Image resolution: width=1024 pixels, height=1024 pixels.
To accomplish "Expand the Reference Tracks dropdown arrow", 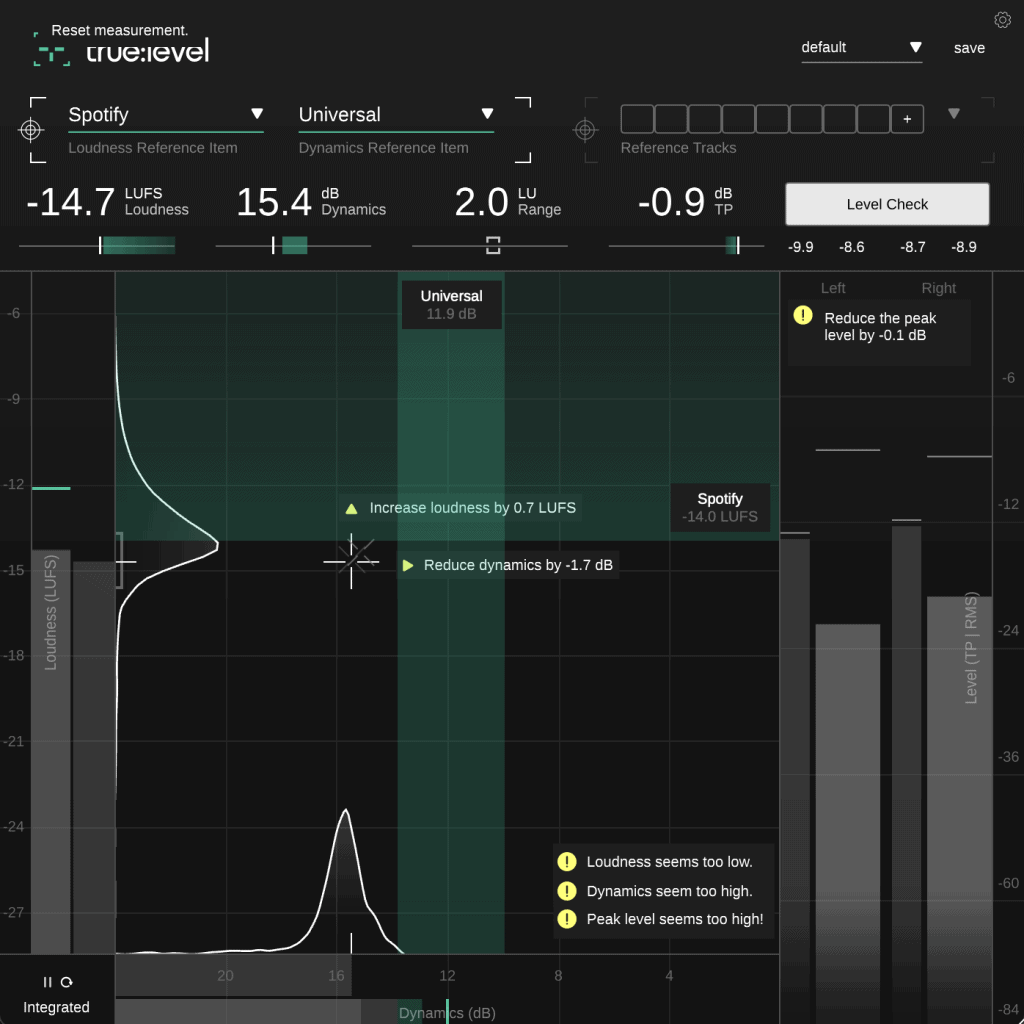I will click(x=953, y=114).
